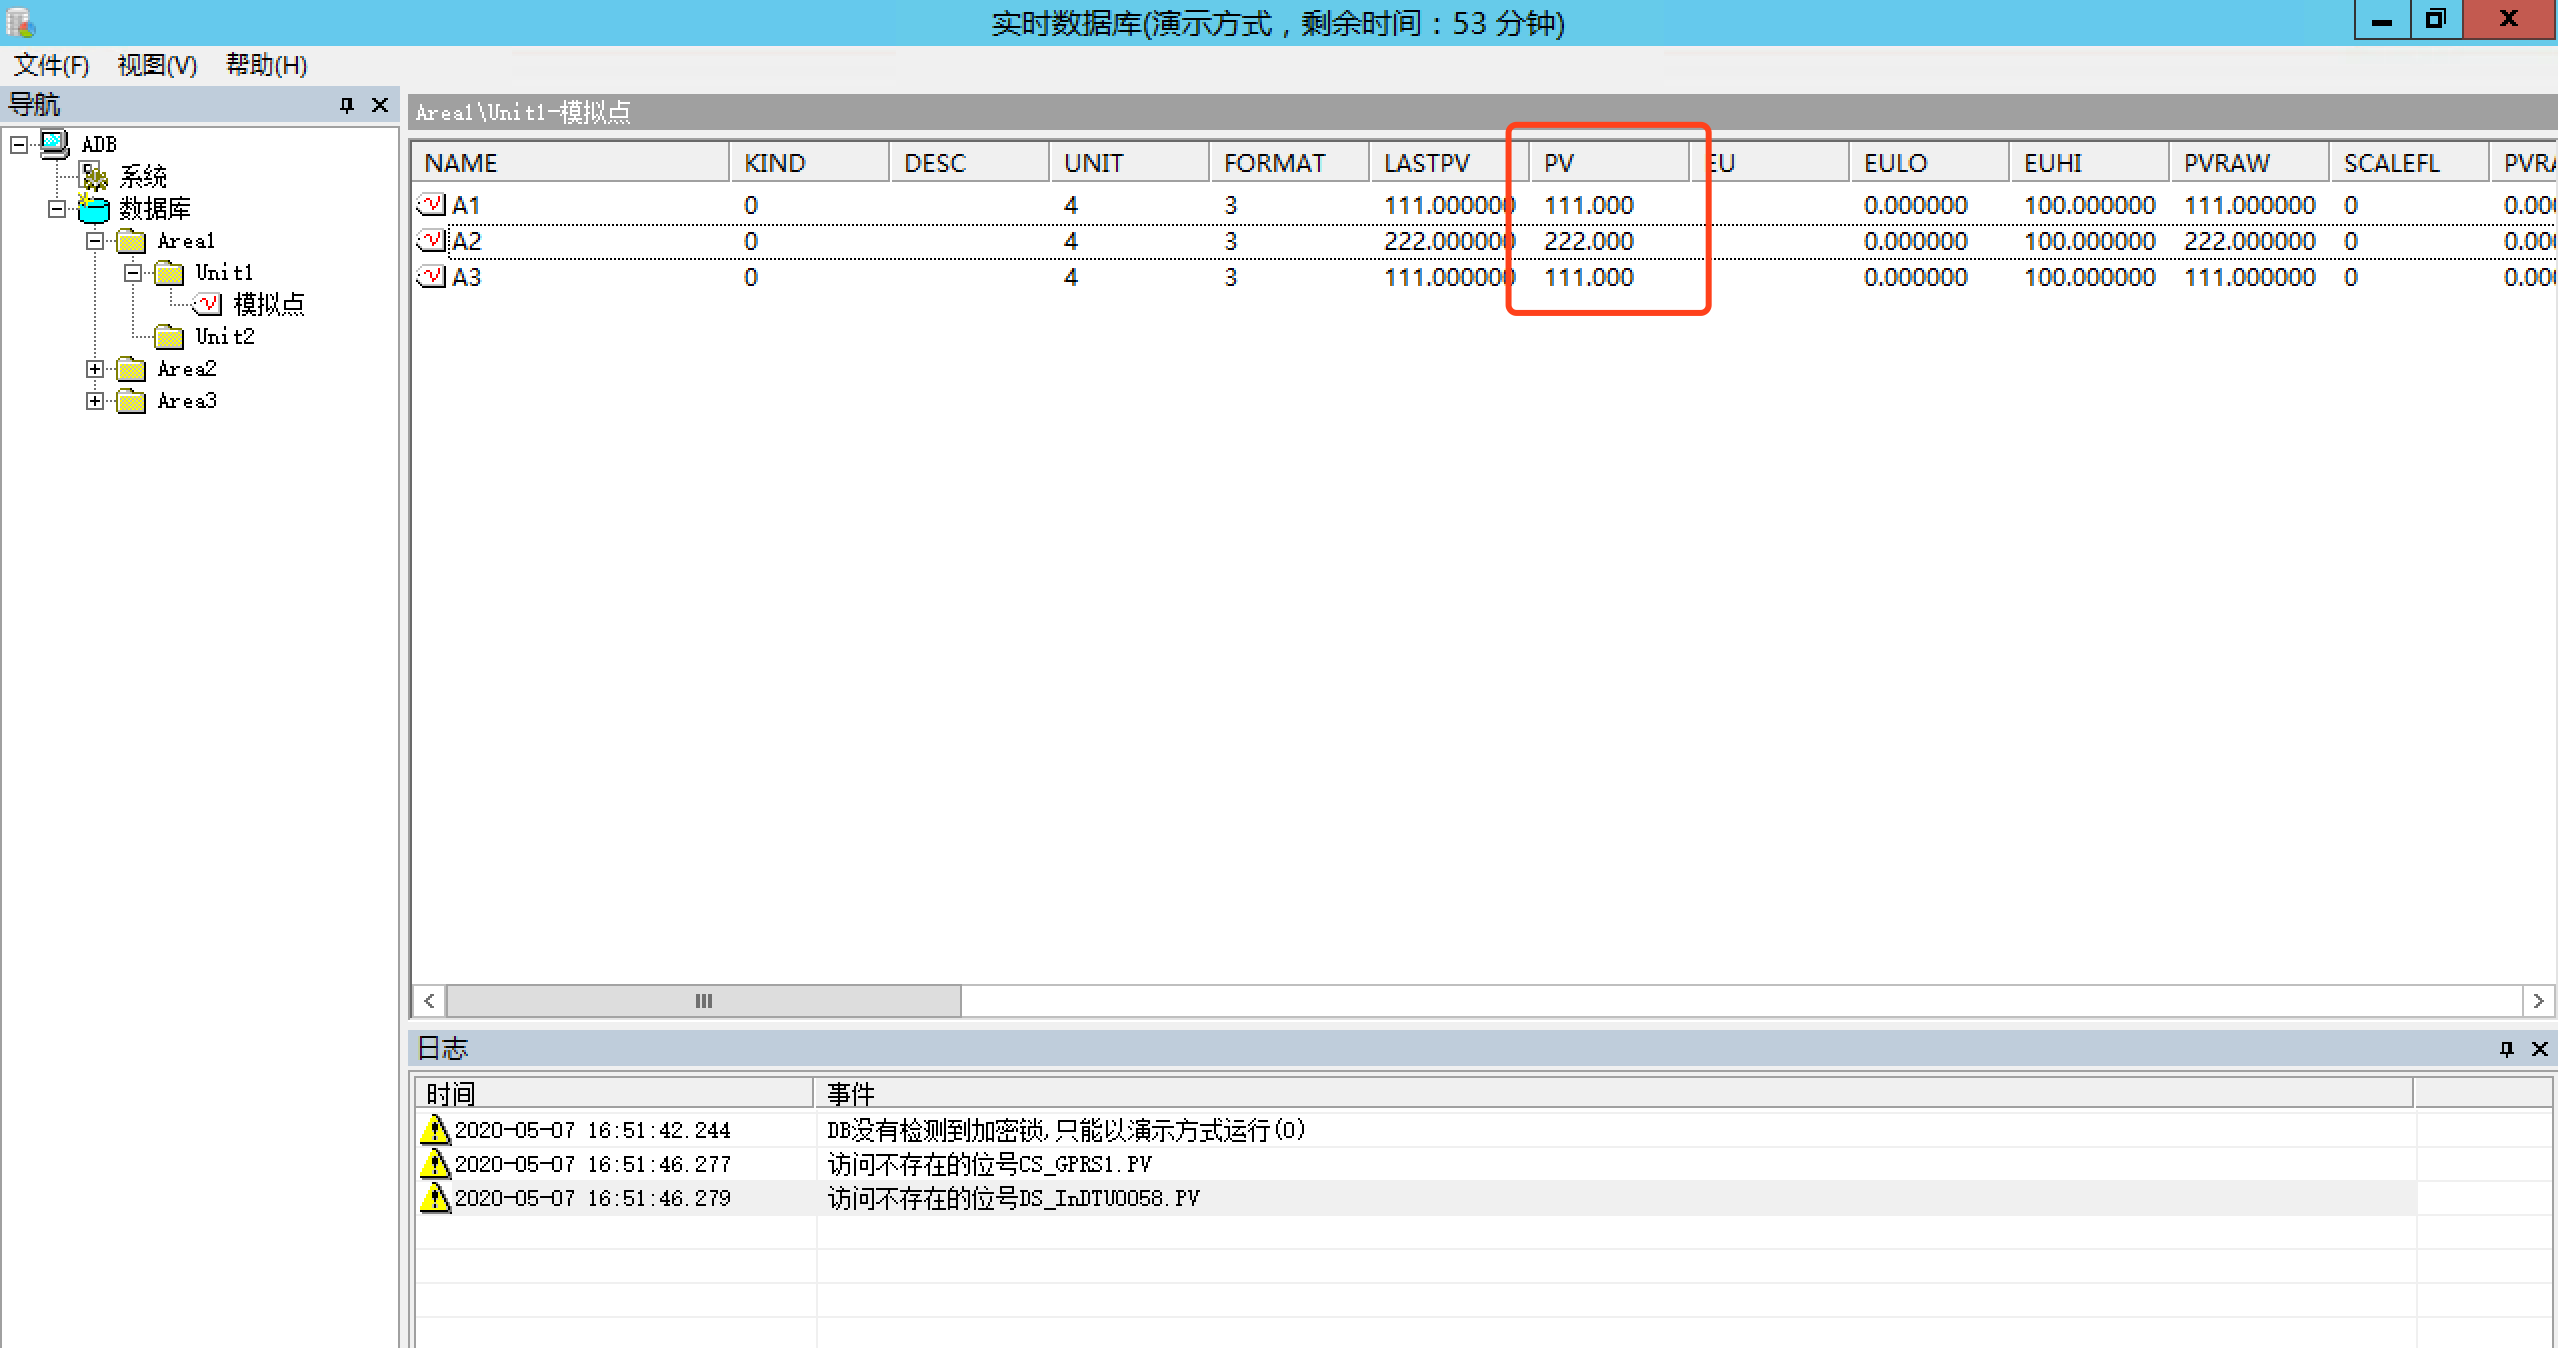
Task: Open the 文件(F) menu
Action: (x=51, y=65)
